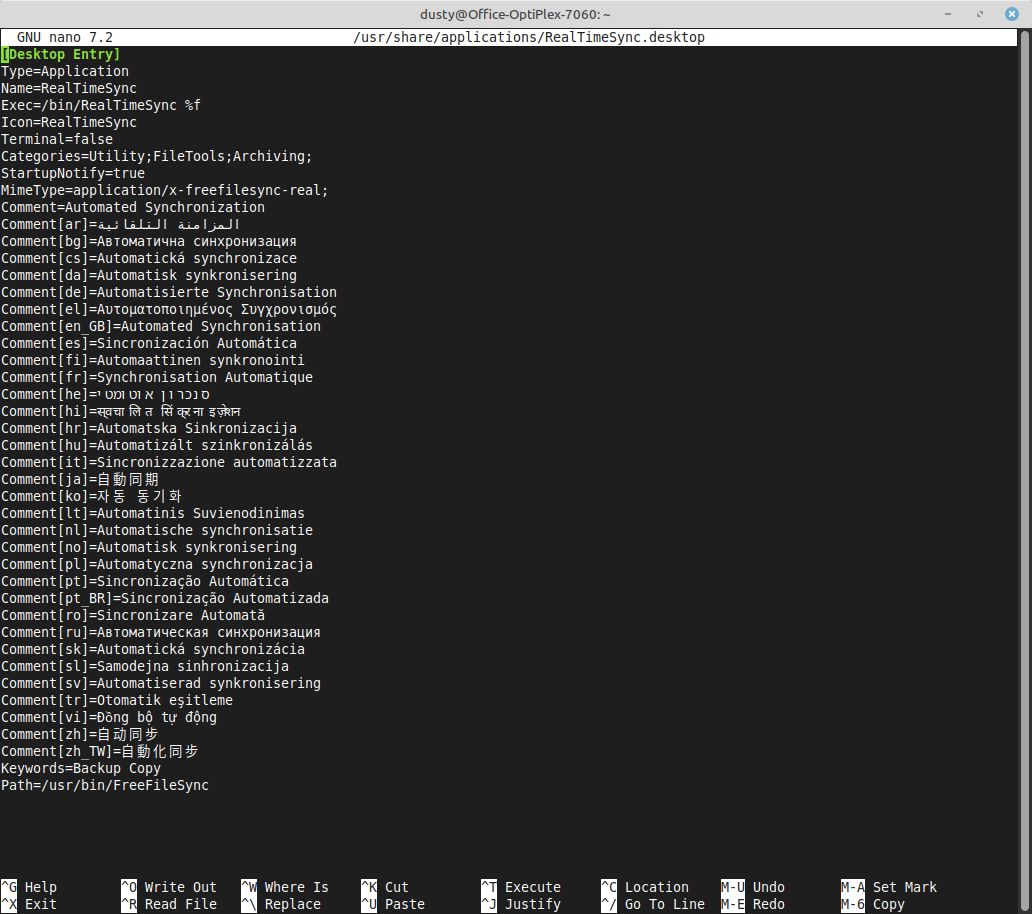Click the Comment[pt_BR]=Sincronização Automatizada line
Image resolution: width=1032 pixels, height=914 pixels.
click(x=165, y=598)
